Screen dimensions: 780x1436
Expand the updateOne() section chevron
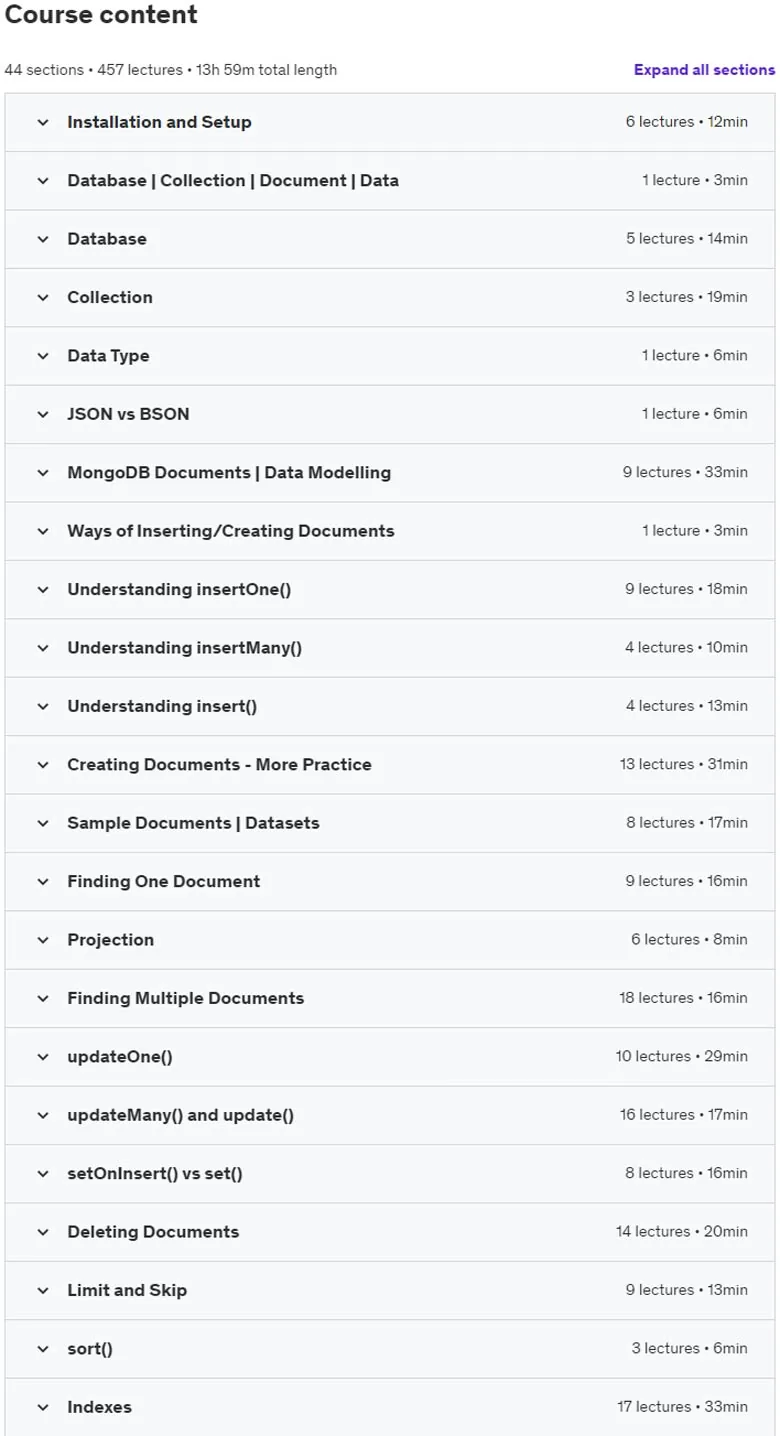click(x=43, y=1057)
